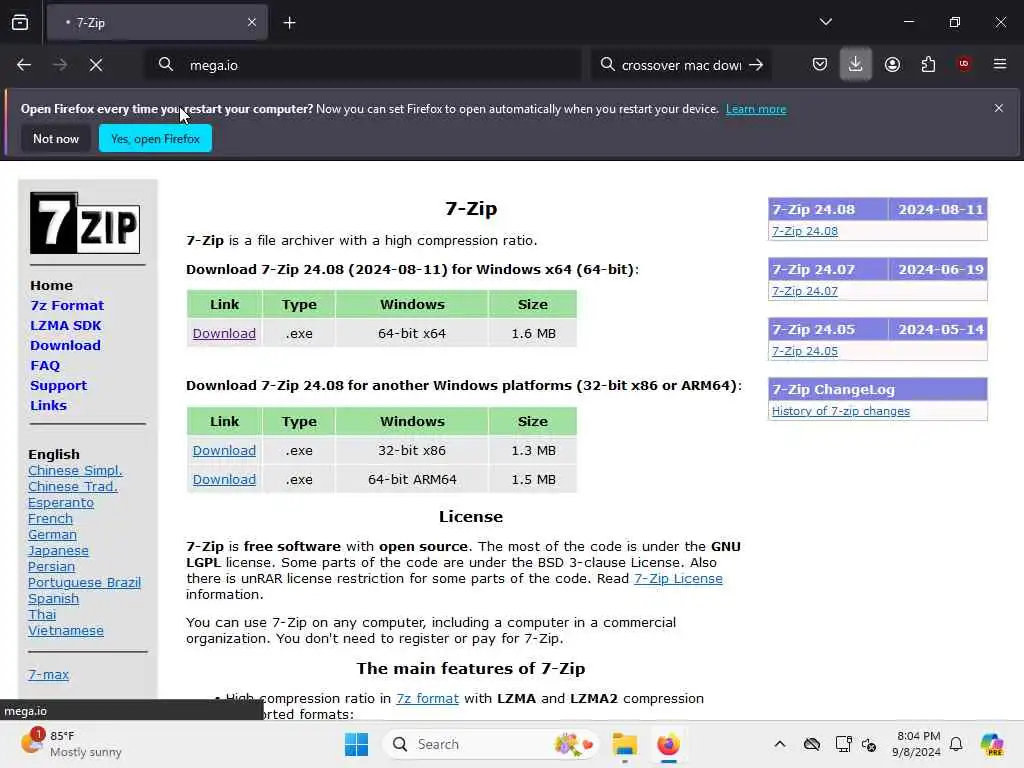Screen dimensions: 1024x768
Task: Open History of 7-zip changes link
Action: coord(840,411)
